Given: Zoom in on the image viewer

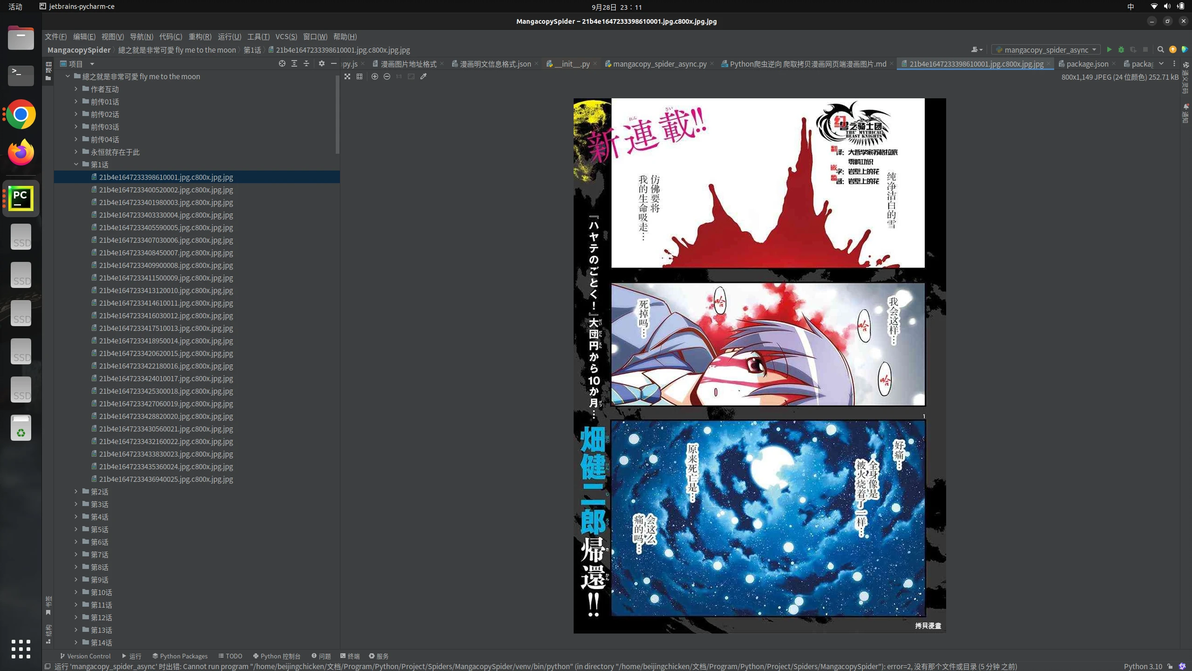Looking at the screenshot, I should 374,77.
